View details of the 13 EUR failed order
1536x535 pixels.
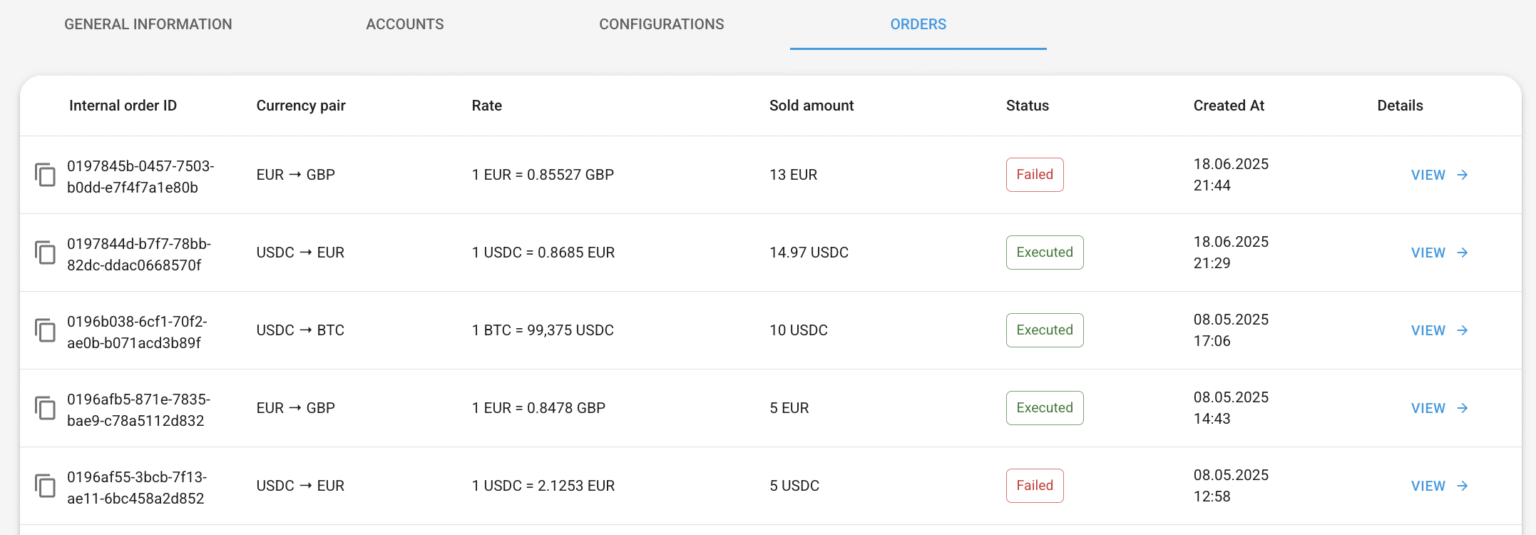[1439, 175]
